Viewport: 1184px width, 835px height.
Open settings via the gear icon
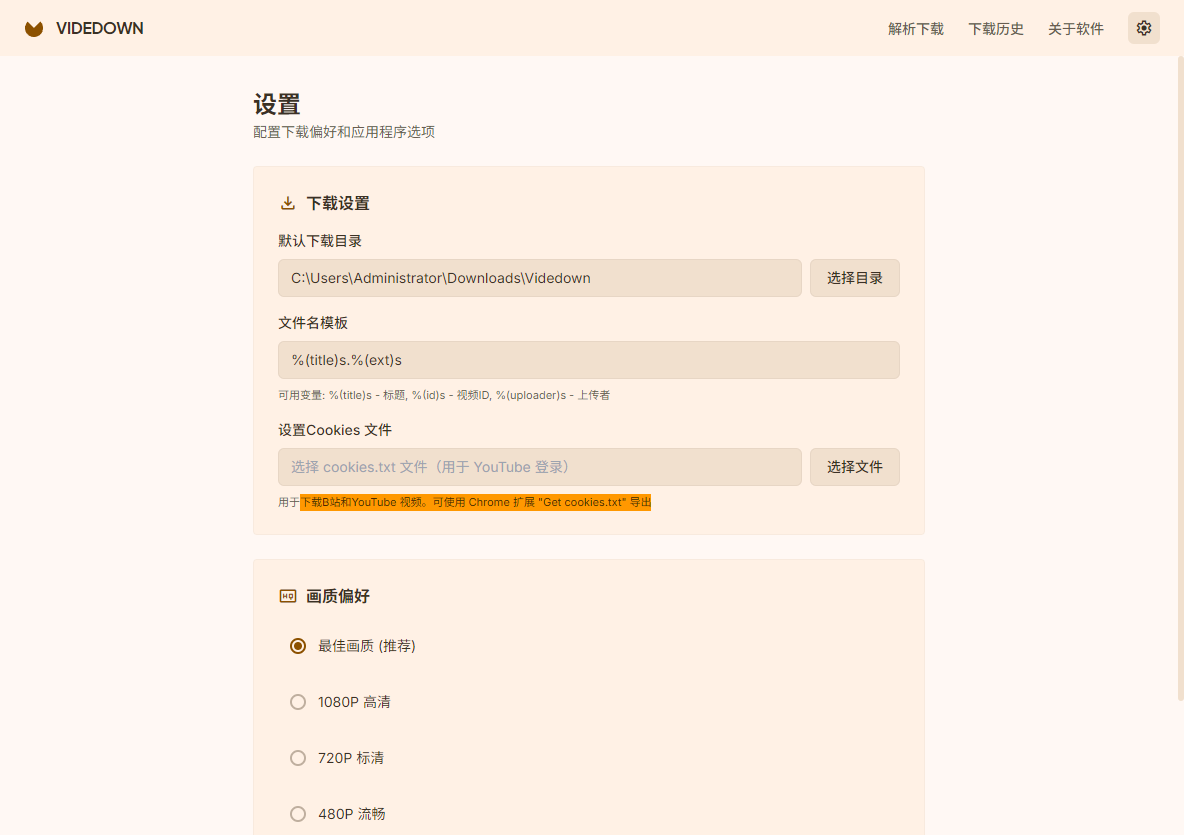1143,28
